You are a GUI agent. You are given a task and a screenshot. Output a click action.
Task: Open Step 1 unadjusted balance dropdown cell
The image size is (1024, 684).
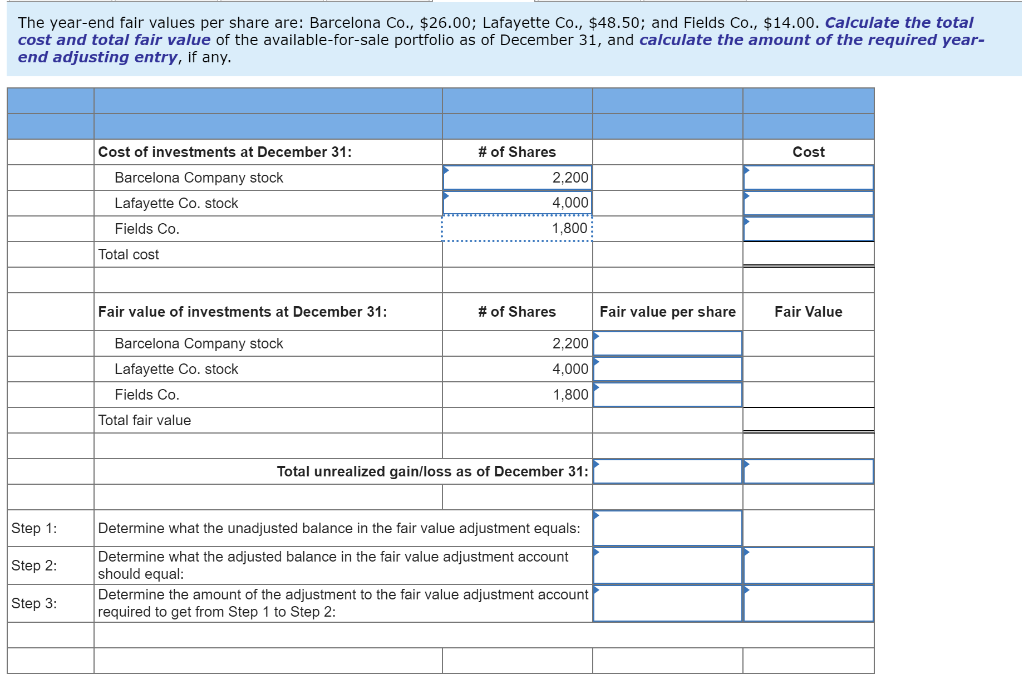[667, 528]
